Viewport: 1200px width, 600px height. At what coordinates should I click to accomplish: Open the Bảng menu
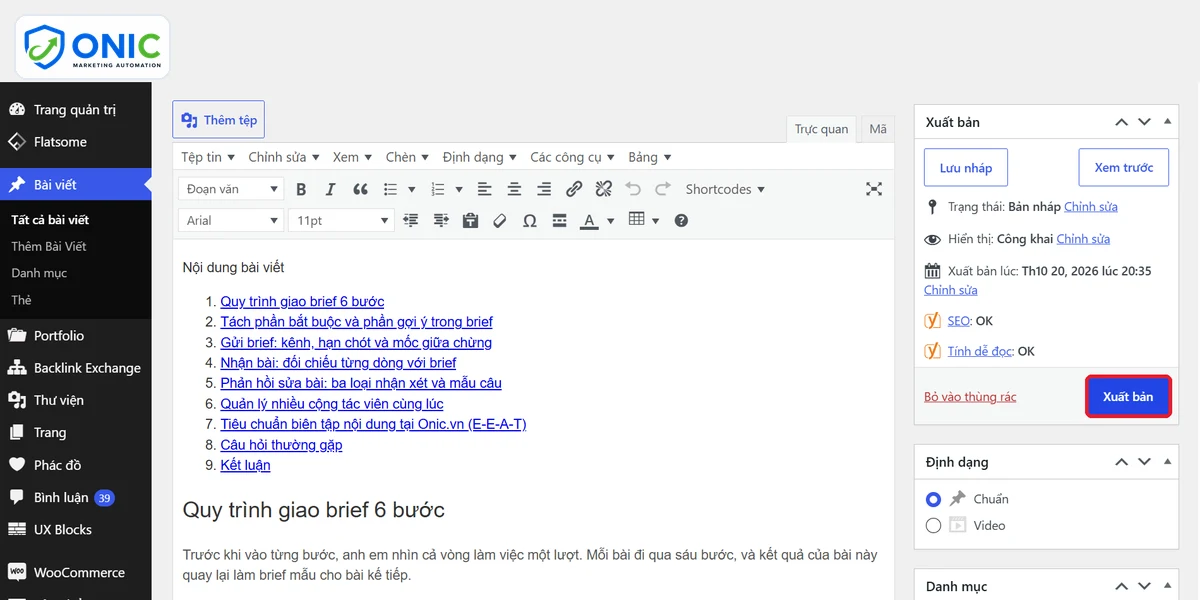click(x=650, y=157)
